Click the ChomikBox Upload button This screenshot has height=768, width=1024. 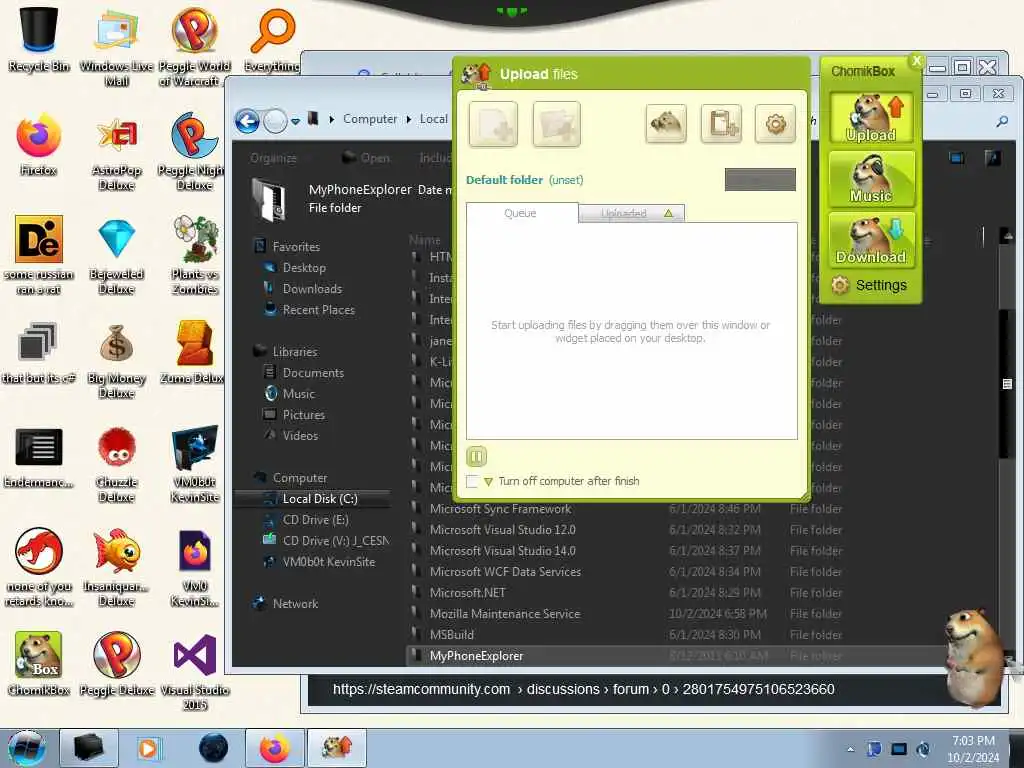[871, 118]
